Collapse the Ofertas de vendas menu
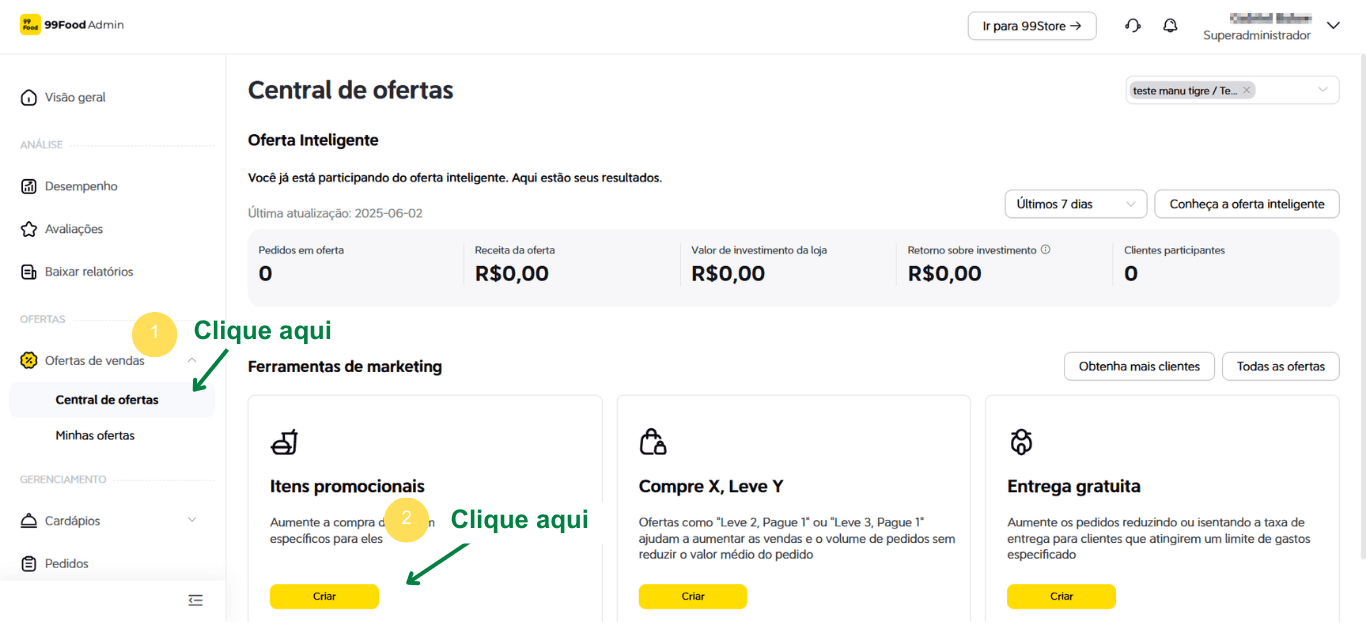This screenshot has width=1366, height=634. coord(191,360)
